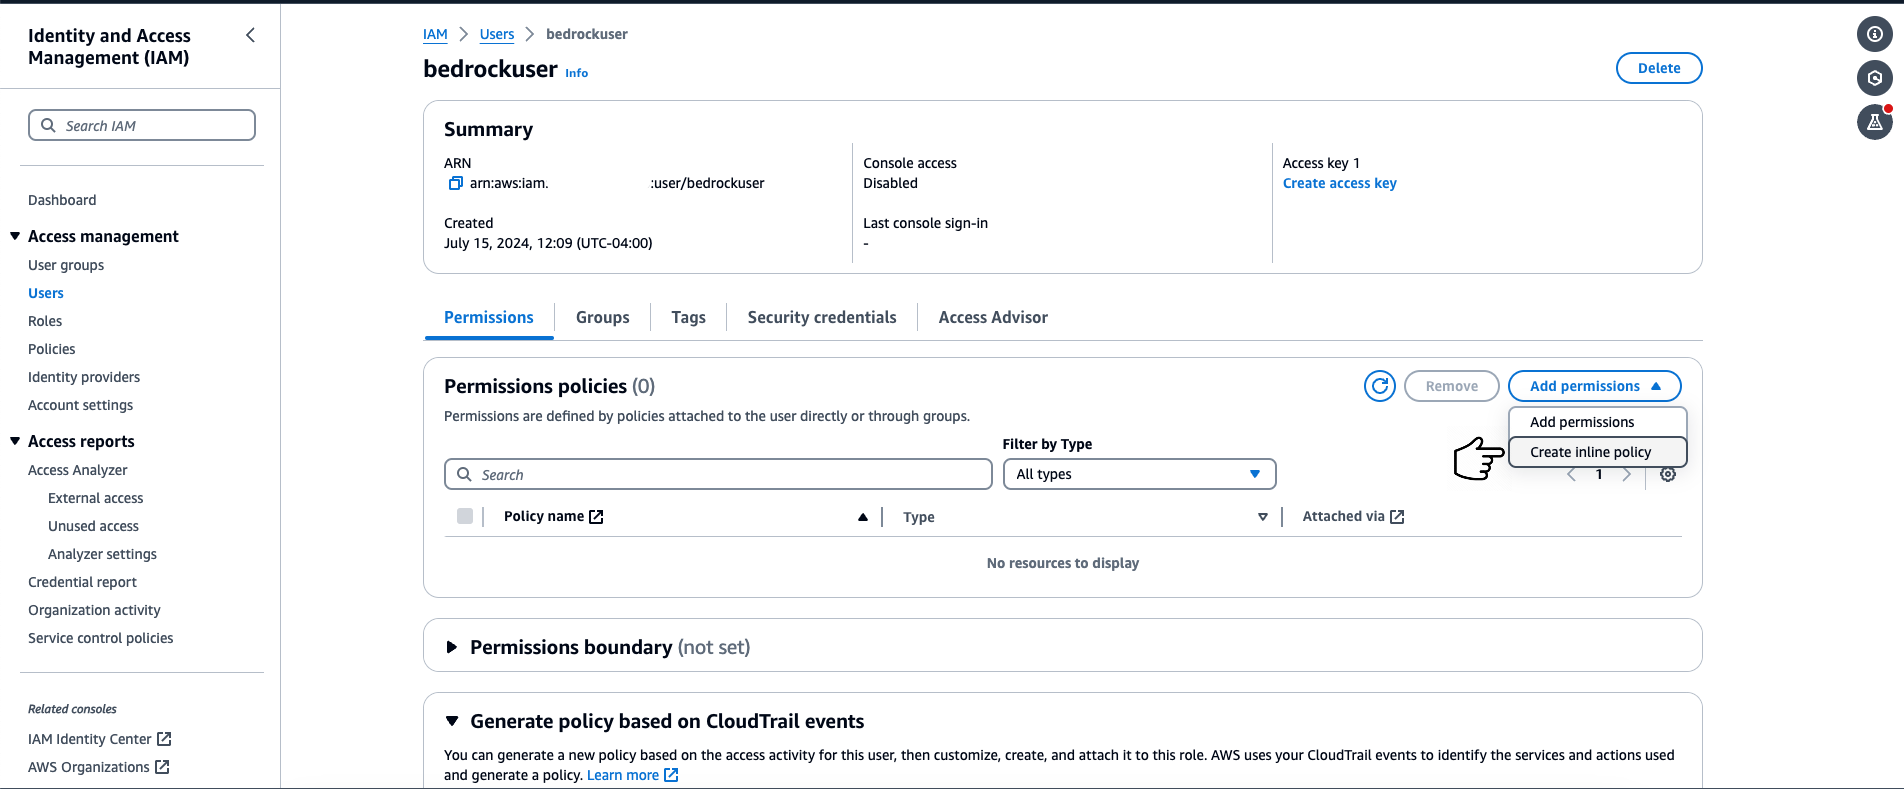Select all policies checkbox in table header
1904x789 pixels.
coord(465,516)
